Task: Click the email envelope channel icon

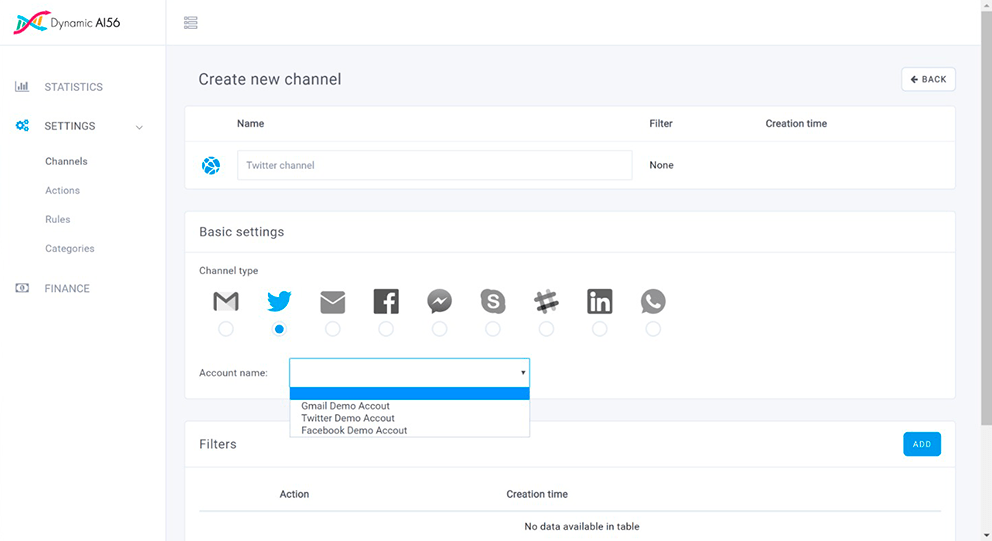Action: pyautogui.click(x=332, y=301)
